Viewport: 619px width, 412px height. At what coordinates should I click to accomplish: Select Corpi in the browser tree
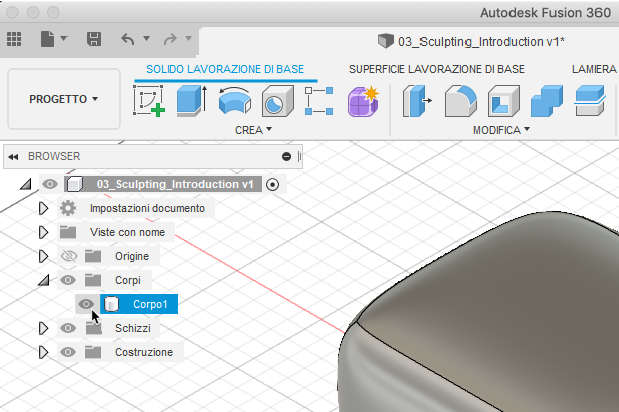[x=128, y=280]
